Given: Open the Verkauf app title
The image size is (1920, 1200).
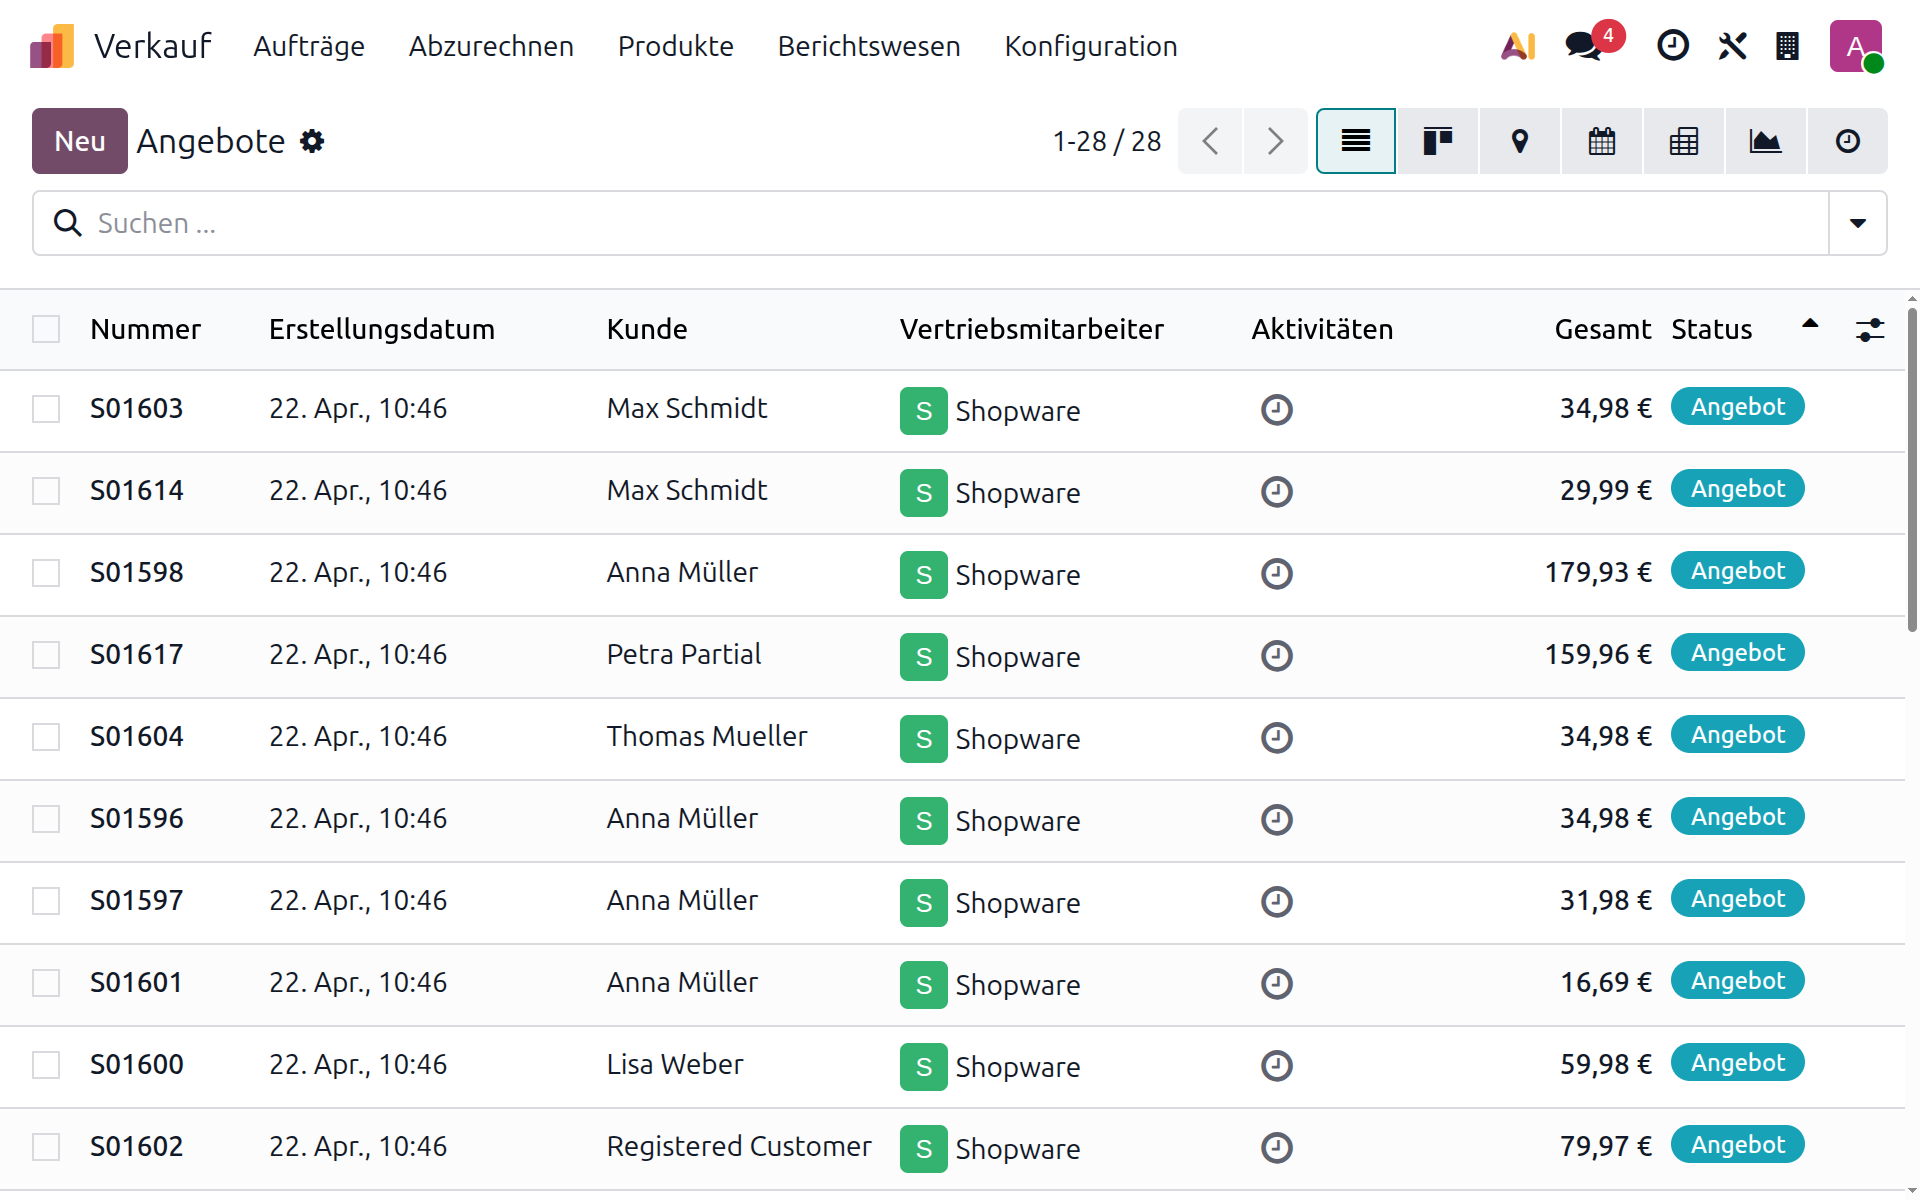Looking at the screenshot, I should coord(153,46).
